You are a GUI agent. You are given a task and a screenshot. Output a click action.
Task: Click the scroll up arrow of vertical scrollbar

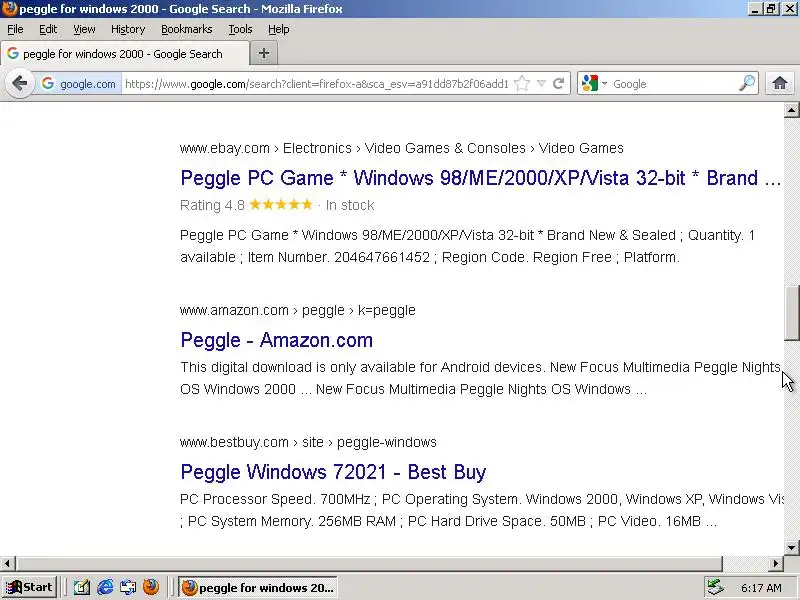point(791,110)
